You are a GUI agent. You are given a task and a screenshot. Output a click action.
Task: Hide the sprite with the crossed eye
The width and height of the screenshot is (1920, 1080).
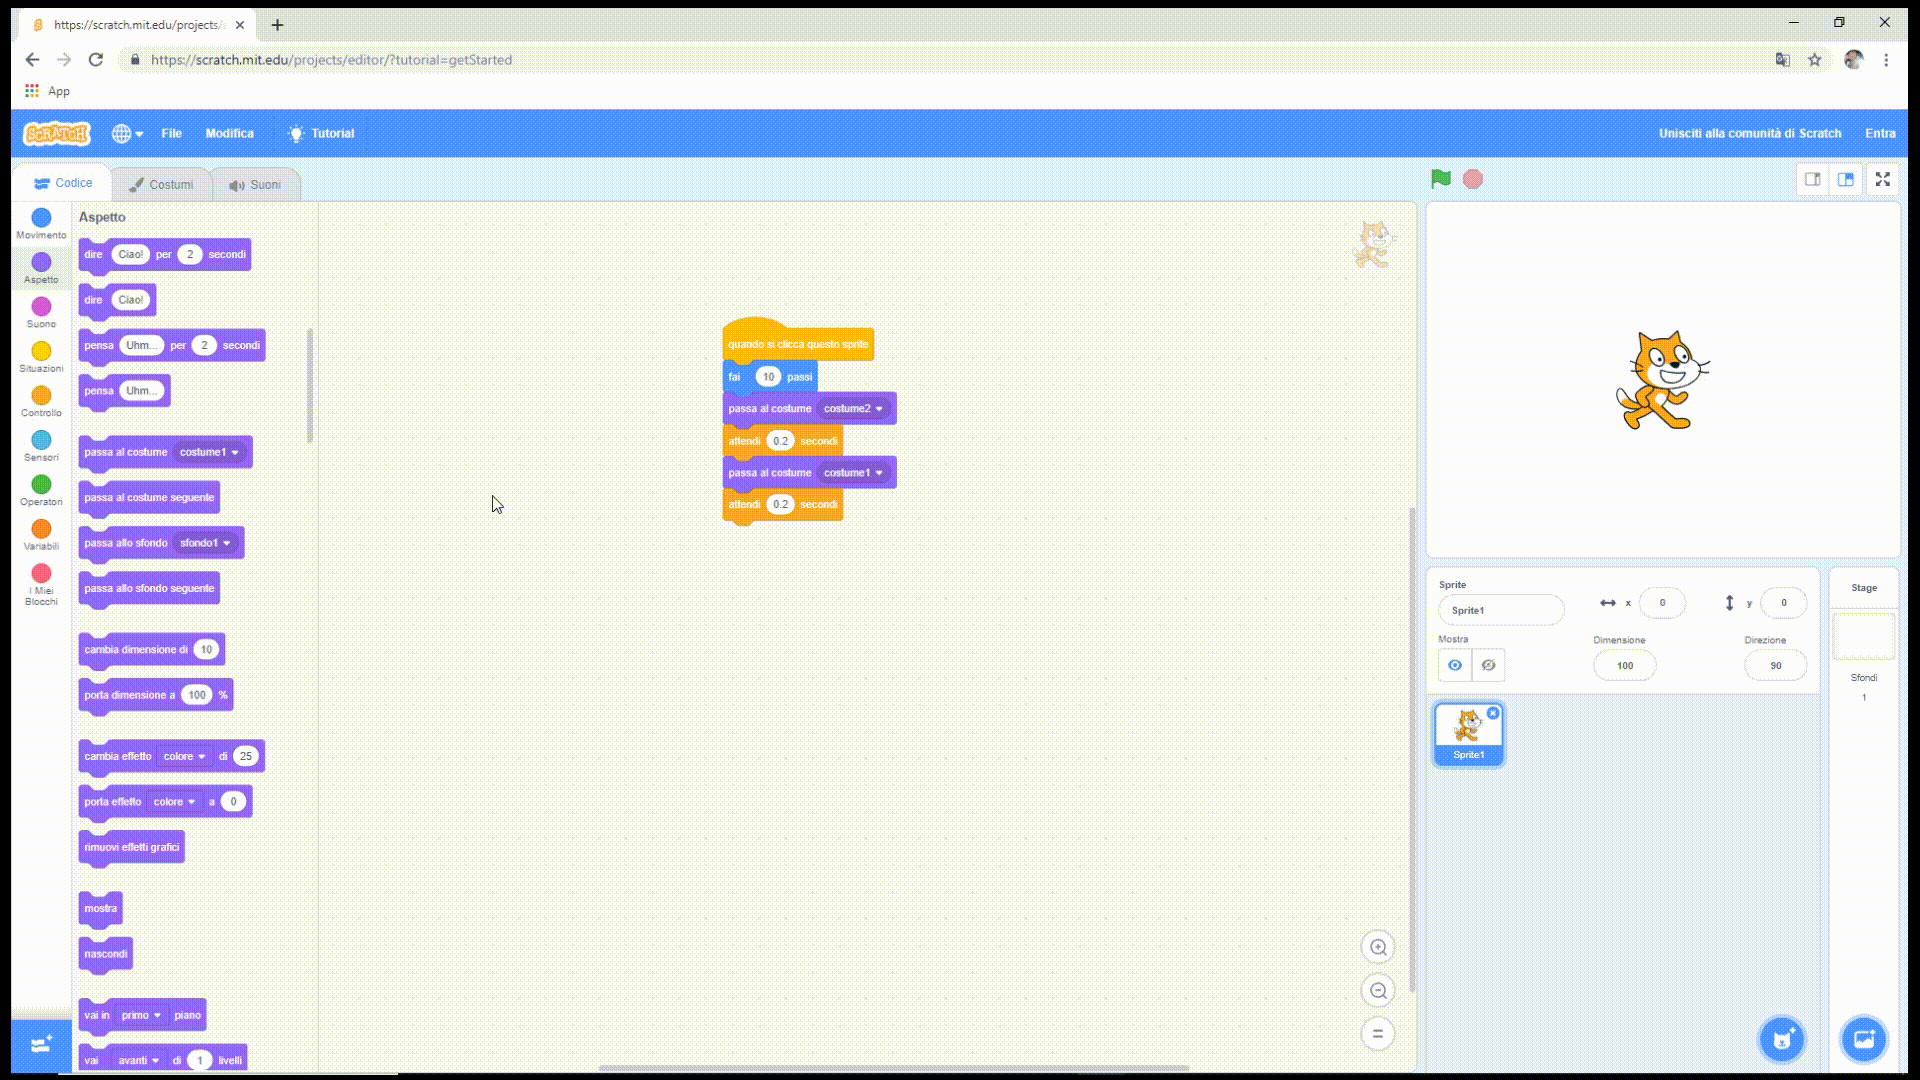click(x=1488, y=665)
